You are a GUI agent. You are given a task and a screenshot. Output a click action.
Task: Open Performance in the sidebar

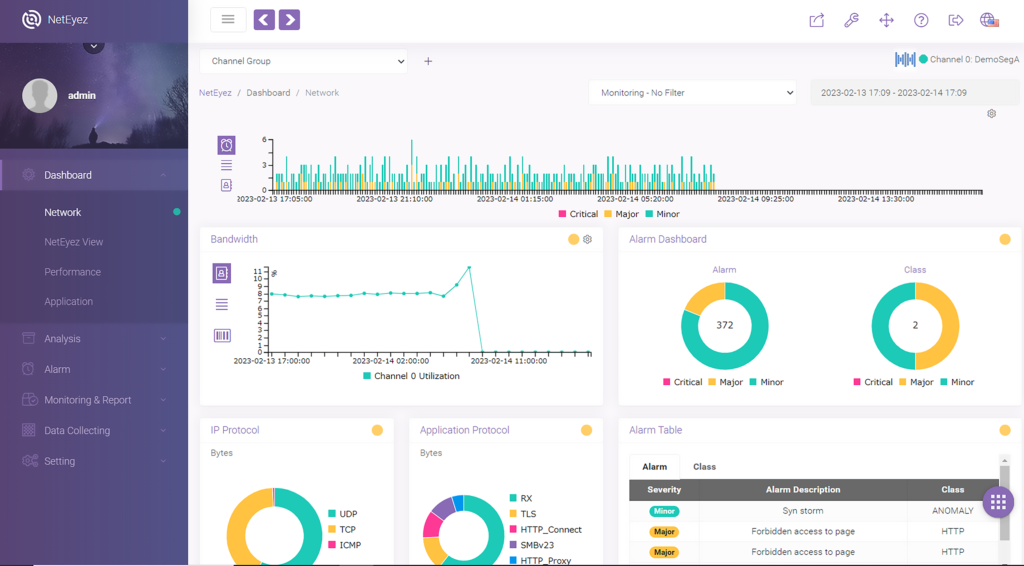pos(72,272)
